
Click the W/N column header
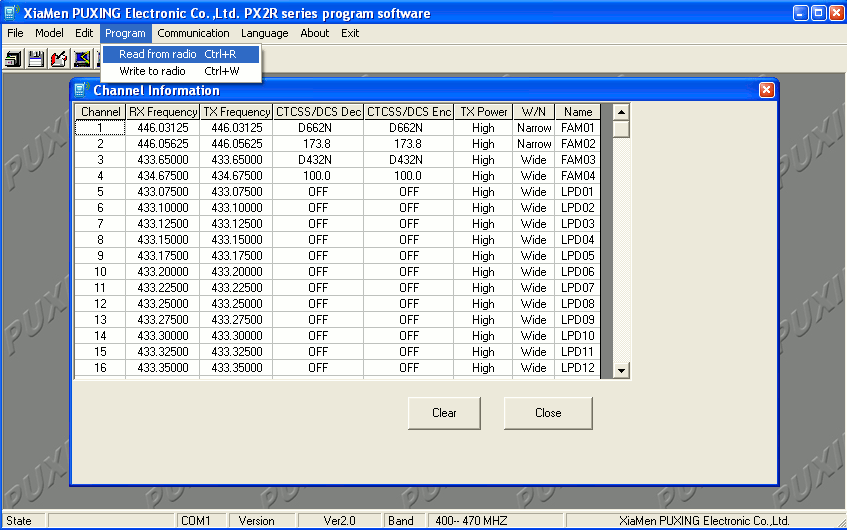(534, 112)
